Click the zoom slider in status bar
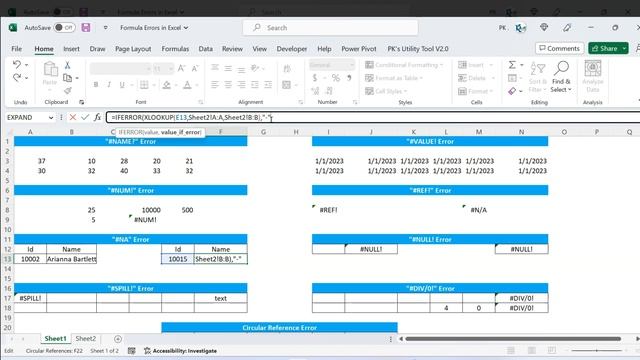This screenshot has width=640, height=360. (596, 351)
